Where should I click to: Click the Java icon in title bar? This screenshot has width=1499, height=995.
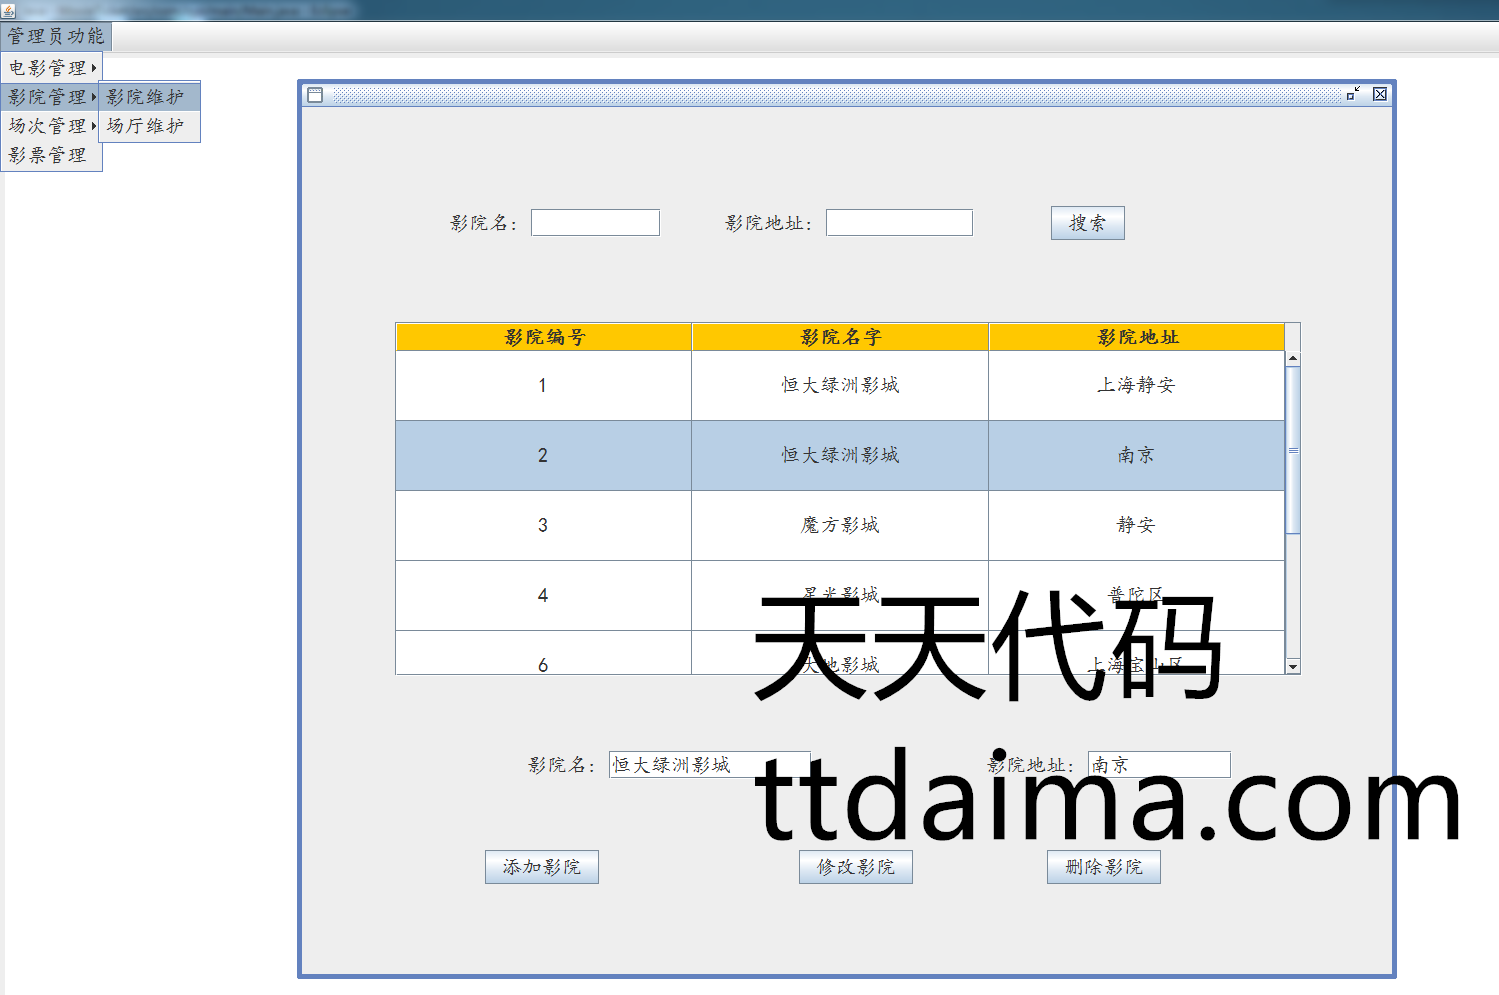8,10
